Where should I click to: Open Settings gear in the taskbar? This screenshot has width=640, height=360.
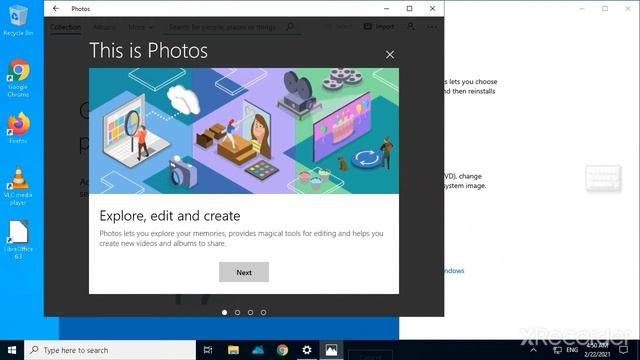pos(307,350)
